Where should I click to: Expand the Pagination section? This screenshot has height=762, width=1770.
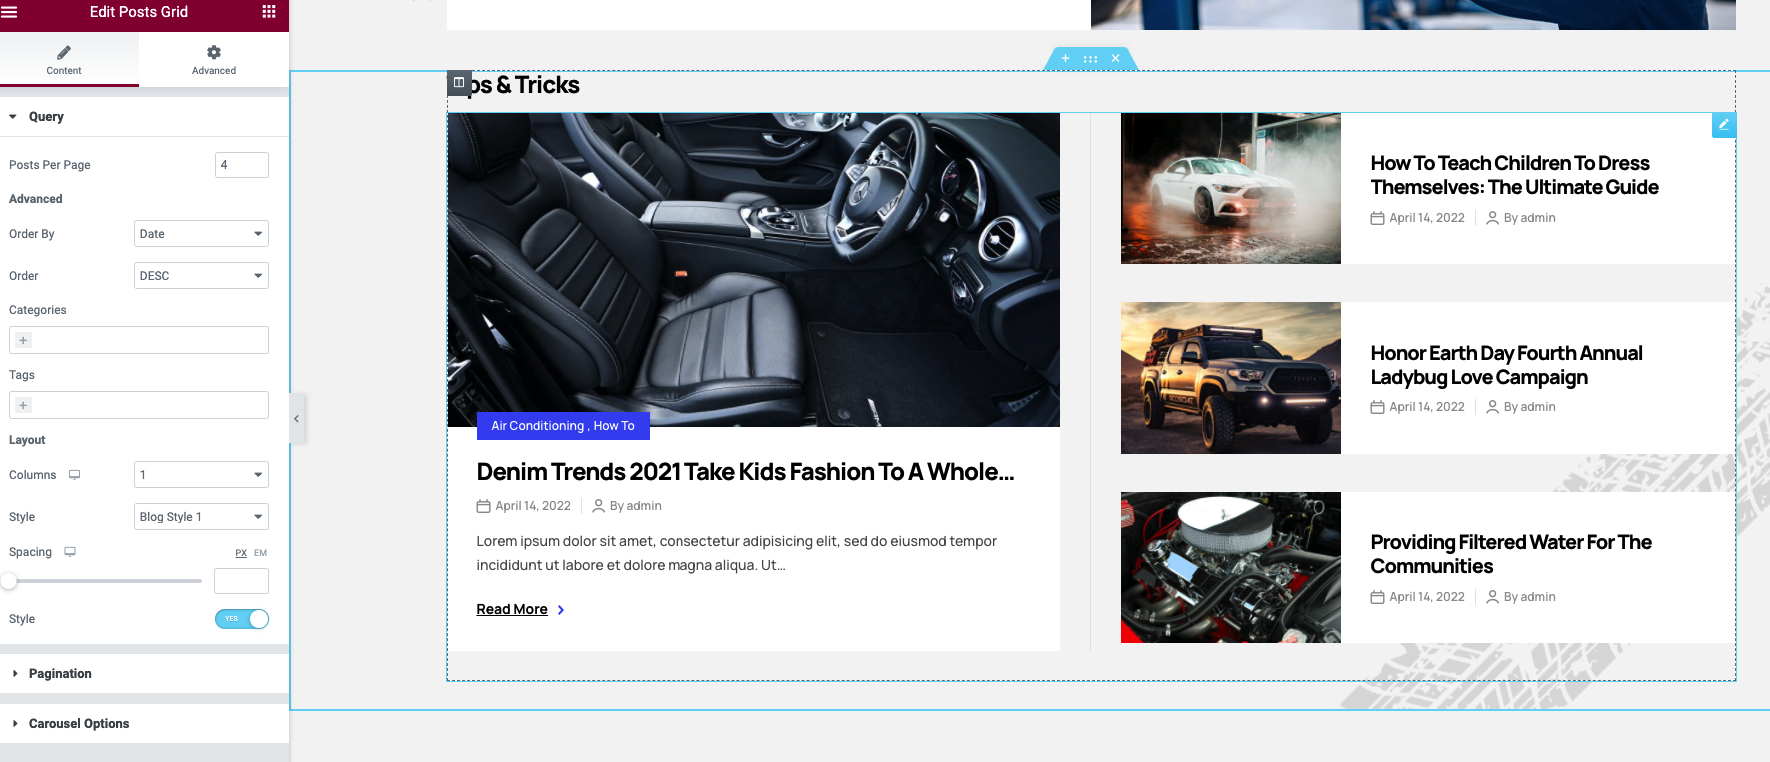tap(60, 674)
